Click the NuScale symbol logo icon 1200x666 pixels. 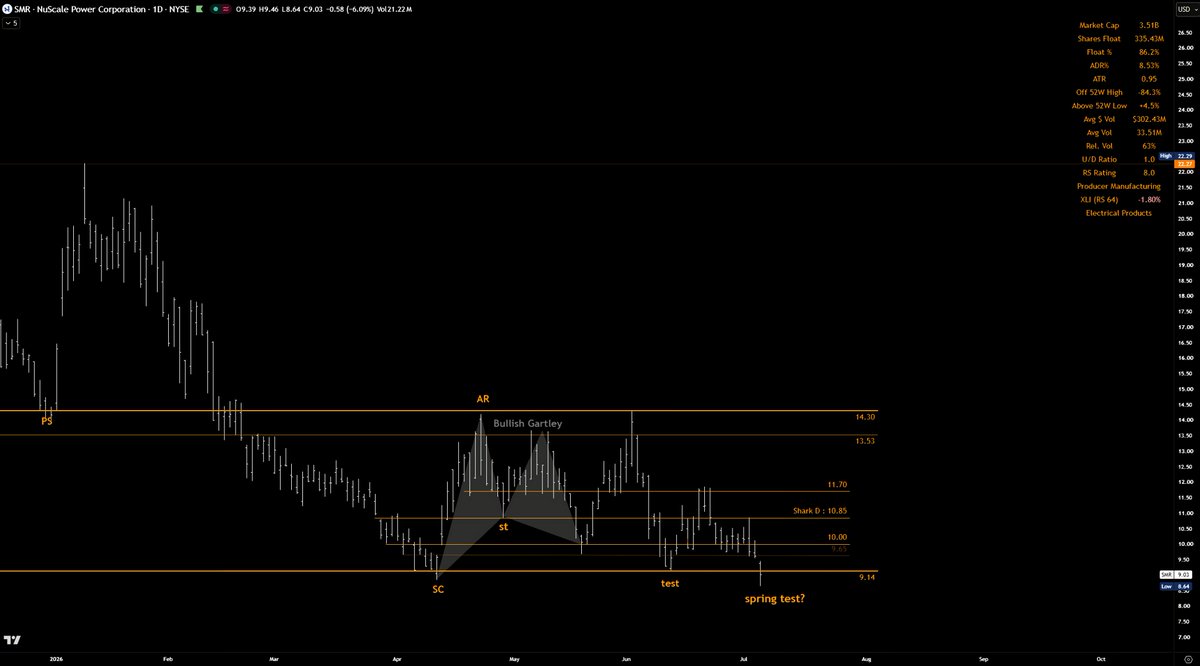pyautogui.click(x=7, y=8)
